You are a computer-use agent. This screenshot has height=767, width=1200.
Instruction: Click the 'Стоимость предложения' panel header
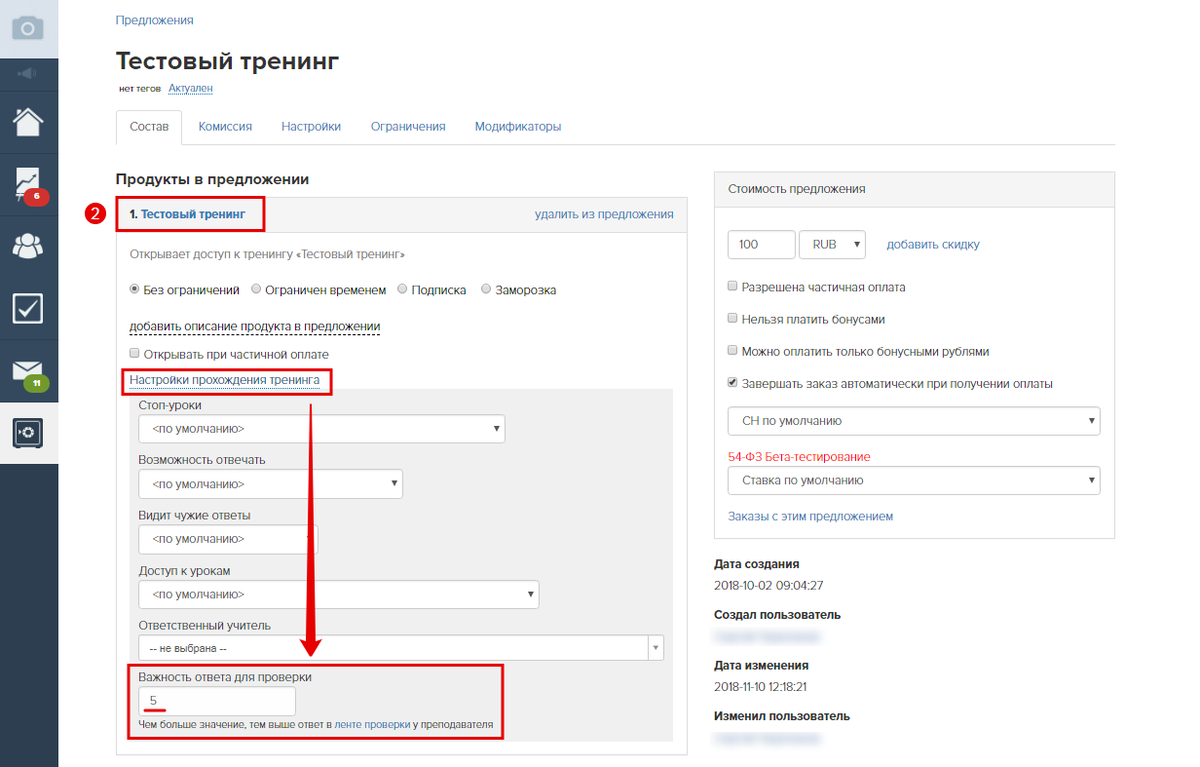(915, 188)
